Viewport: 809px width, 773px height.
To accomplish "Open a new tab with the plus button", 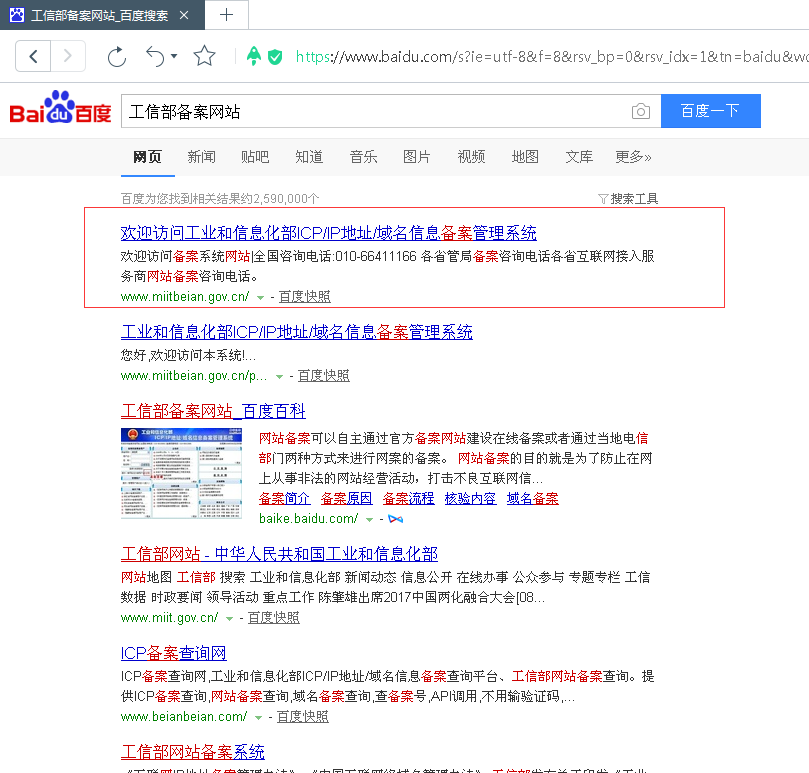I will 227,14.
